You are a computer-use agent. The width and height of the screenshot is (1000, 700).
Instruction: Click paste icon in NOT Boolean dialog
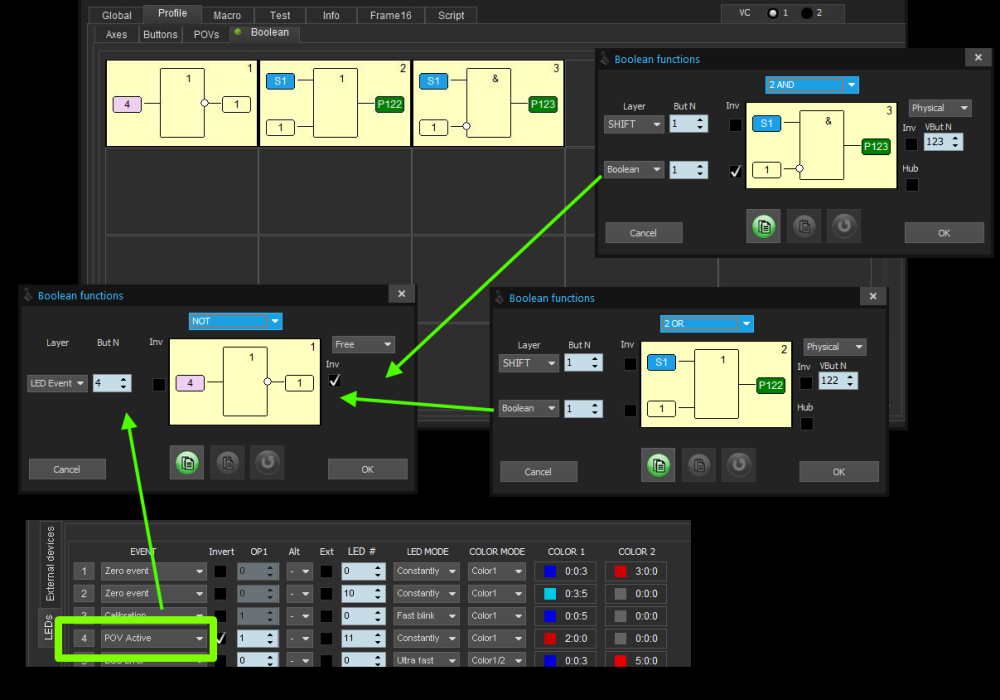(x=228, y=463)
